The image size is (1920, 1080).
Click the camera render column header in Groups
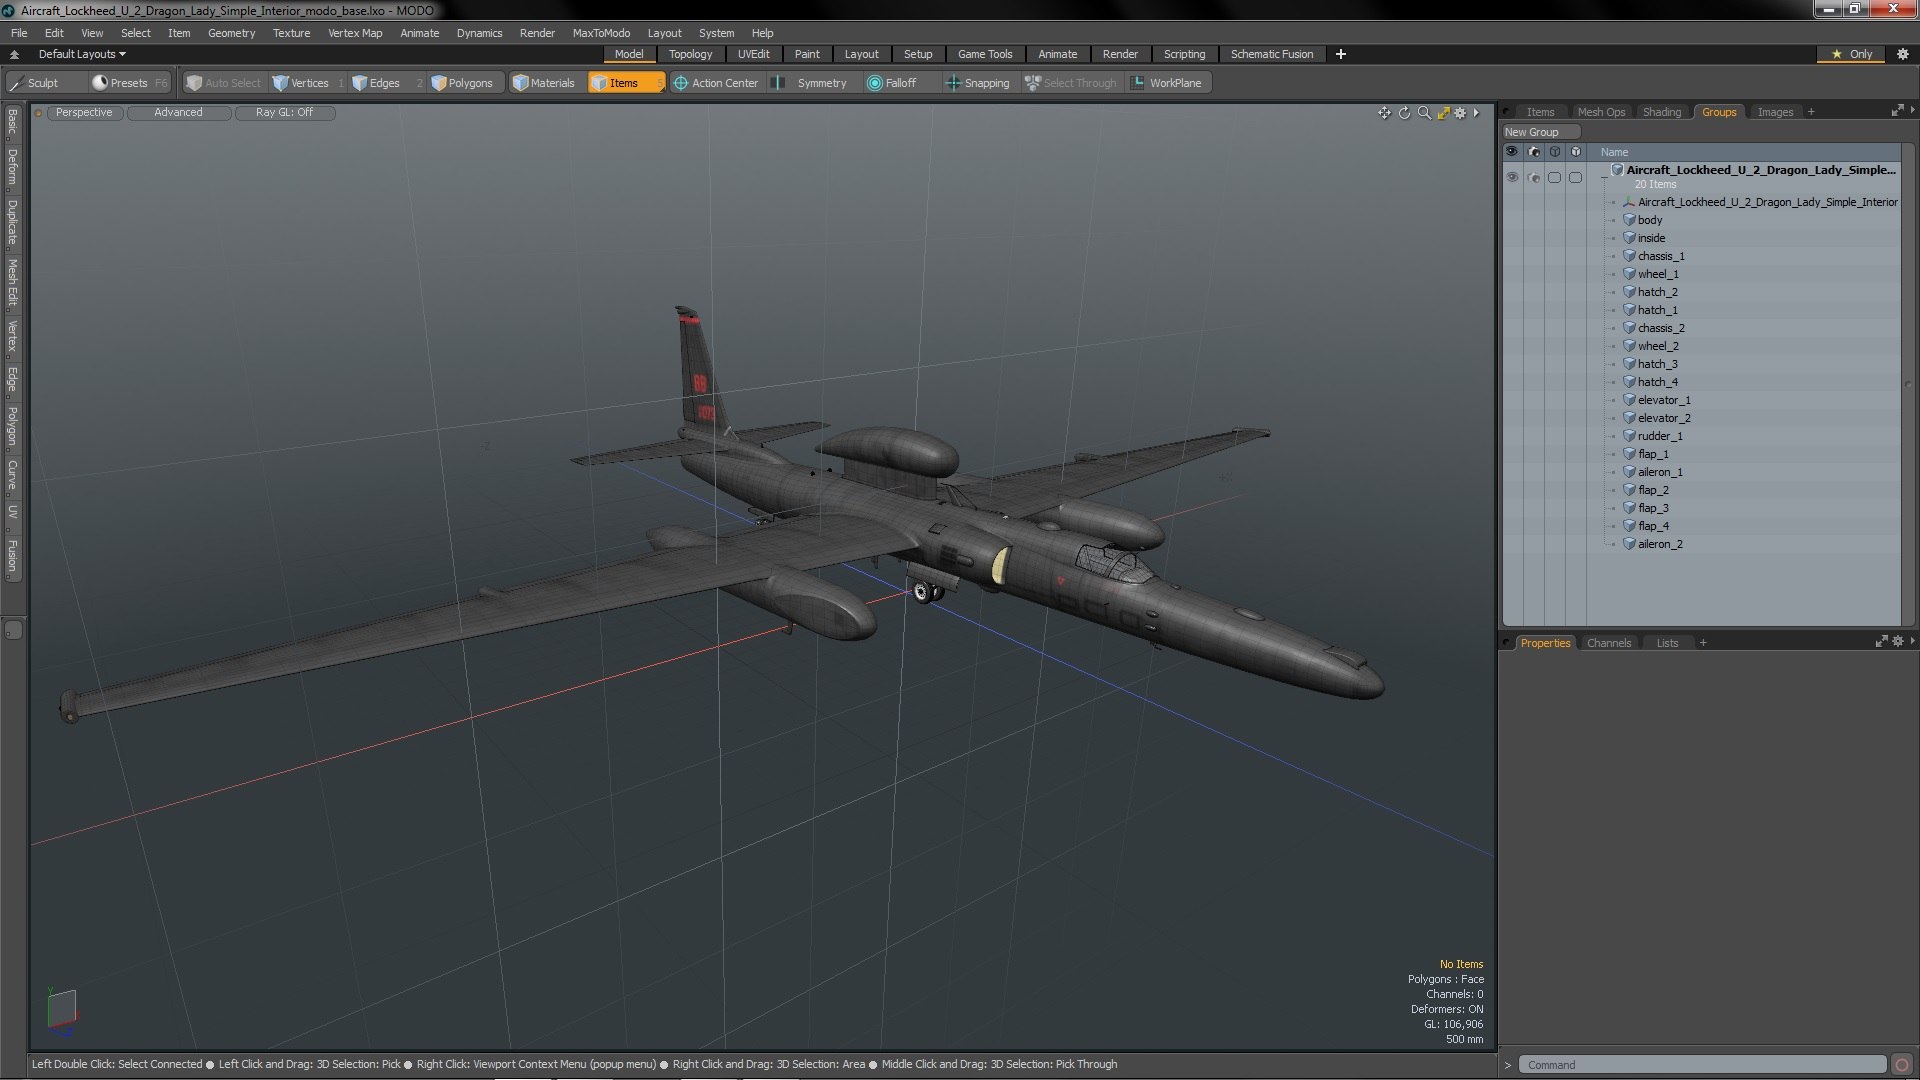tap(1533, 152)
